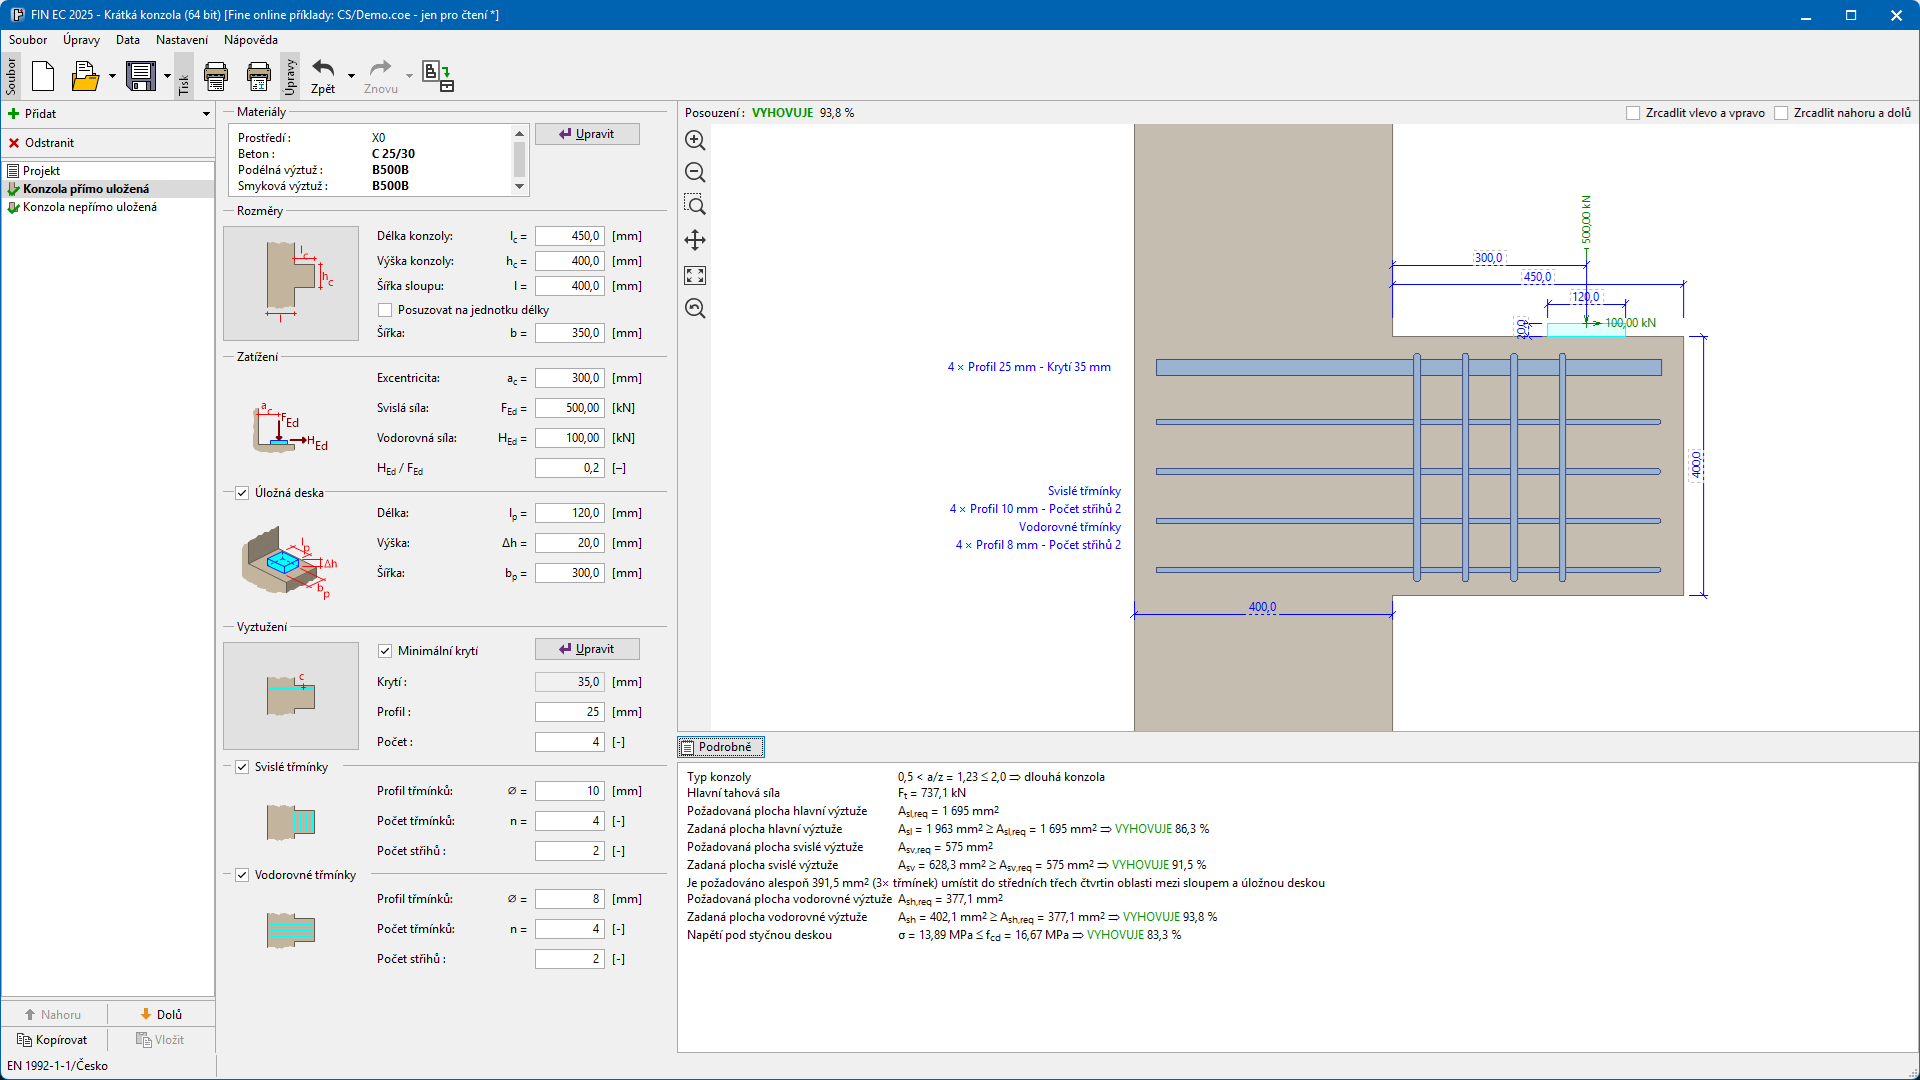Open the Nastavení menu
The height and width of the screenshot is (1080, 1920).
(181, 40)
